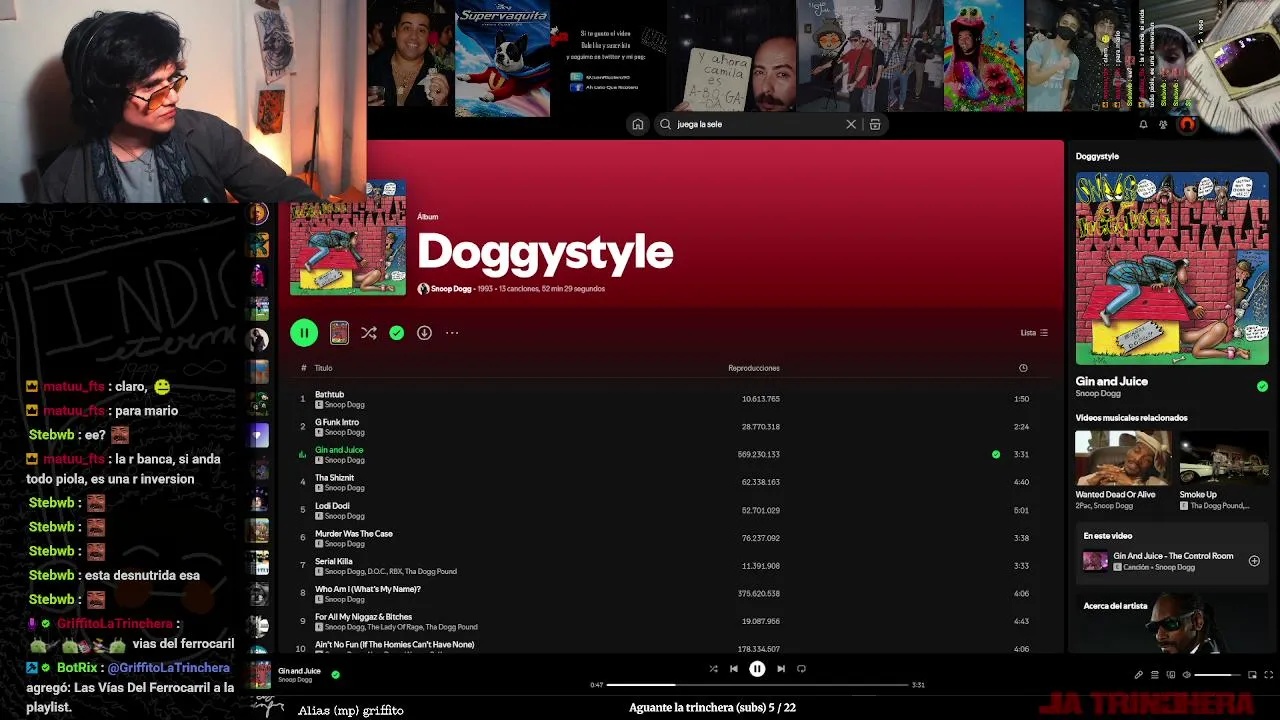Click the large album art in the right panel
This screenshot has width=1280, height=720.
(1172, 269)
